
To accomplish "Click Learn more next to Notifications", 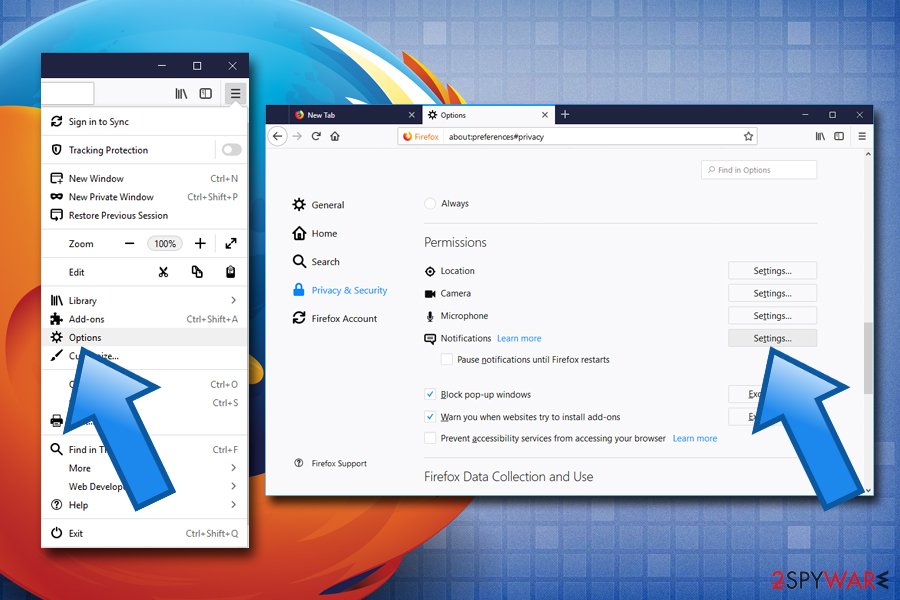I will click(x=519, y=339).
